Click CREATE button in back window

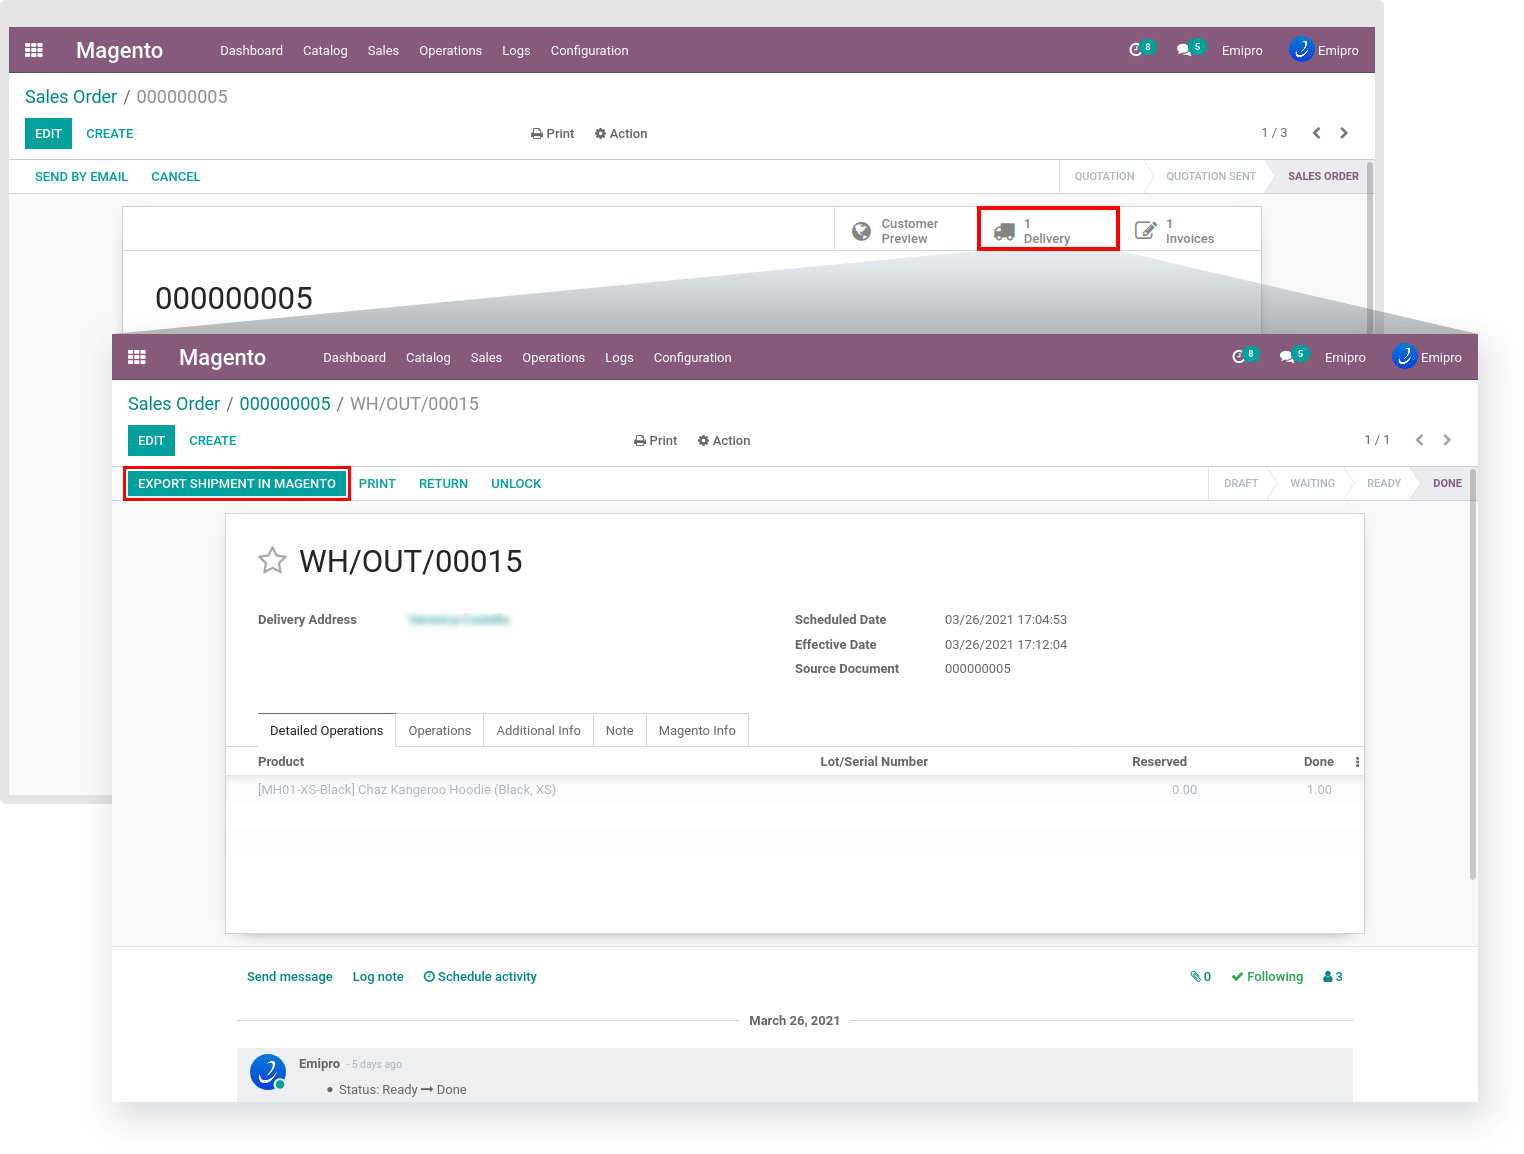coord(110,134)
